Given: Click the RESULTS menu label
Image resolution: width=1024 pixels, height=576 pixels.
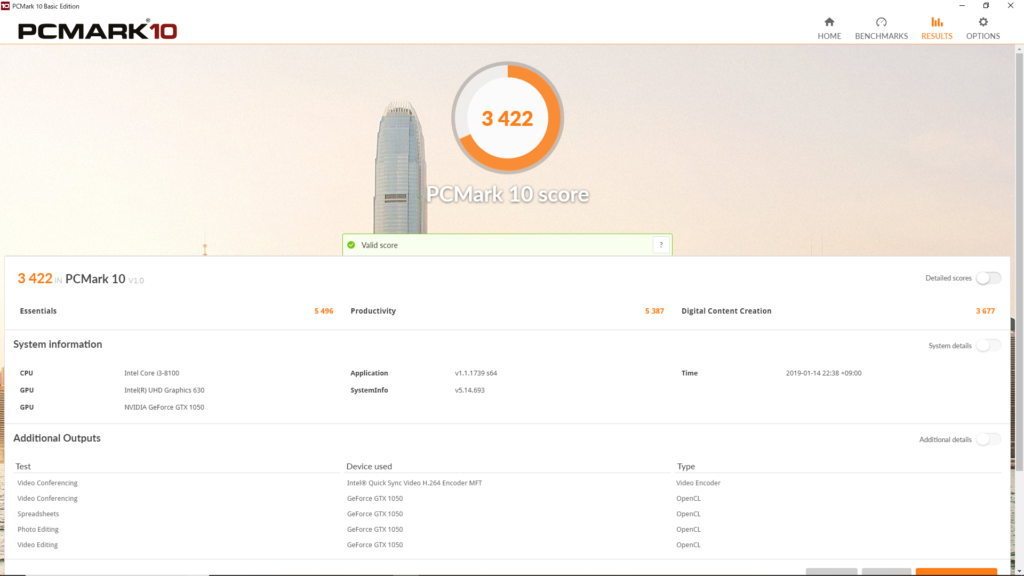Looking at the screenshot, I should (936, 36).
